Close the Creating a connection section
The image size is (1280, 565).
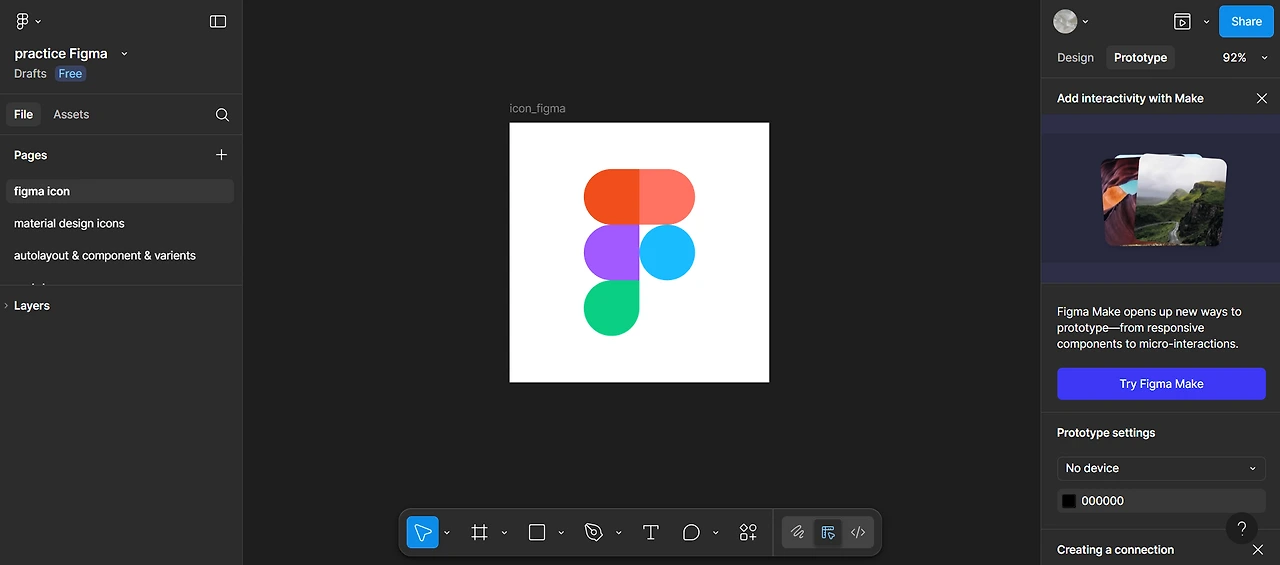click(x=1258, y=550)
